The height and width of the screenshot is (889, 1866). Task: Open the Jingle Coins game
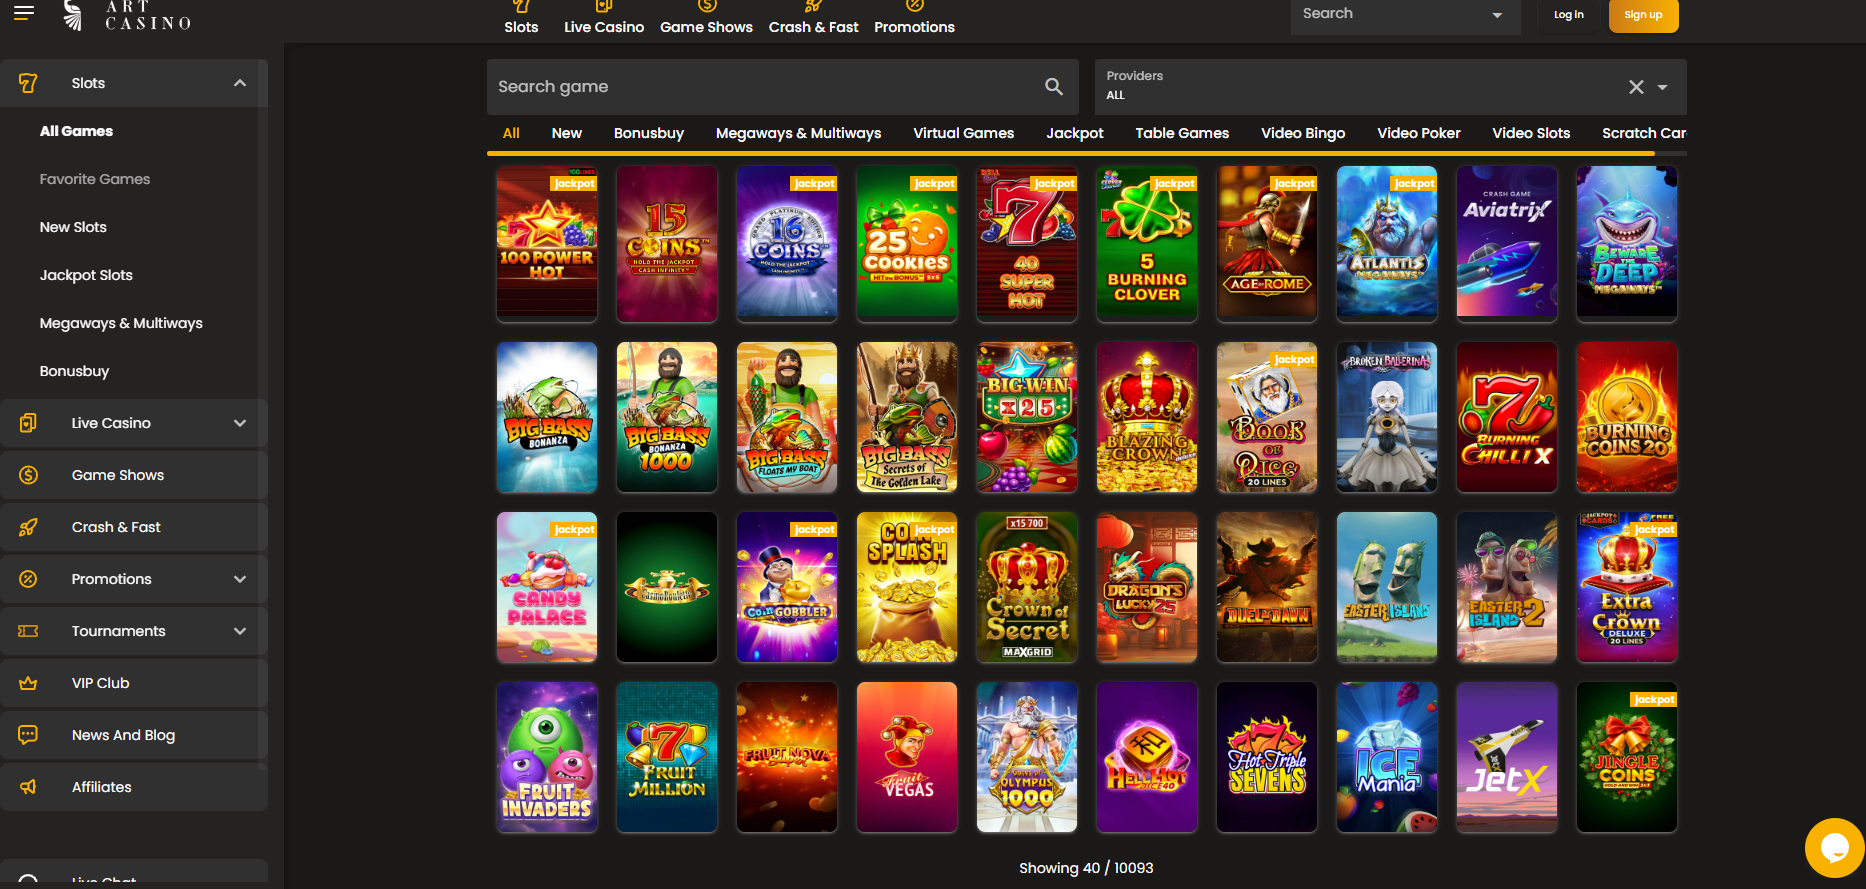coord(1627,757)
